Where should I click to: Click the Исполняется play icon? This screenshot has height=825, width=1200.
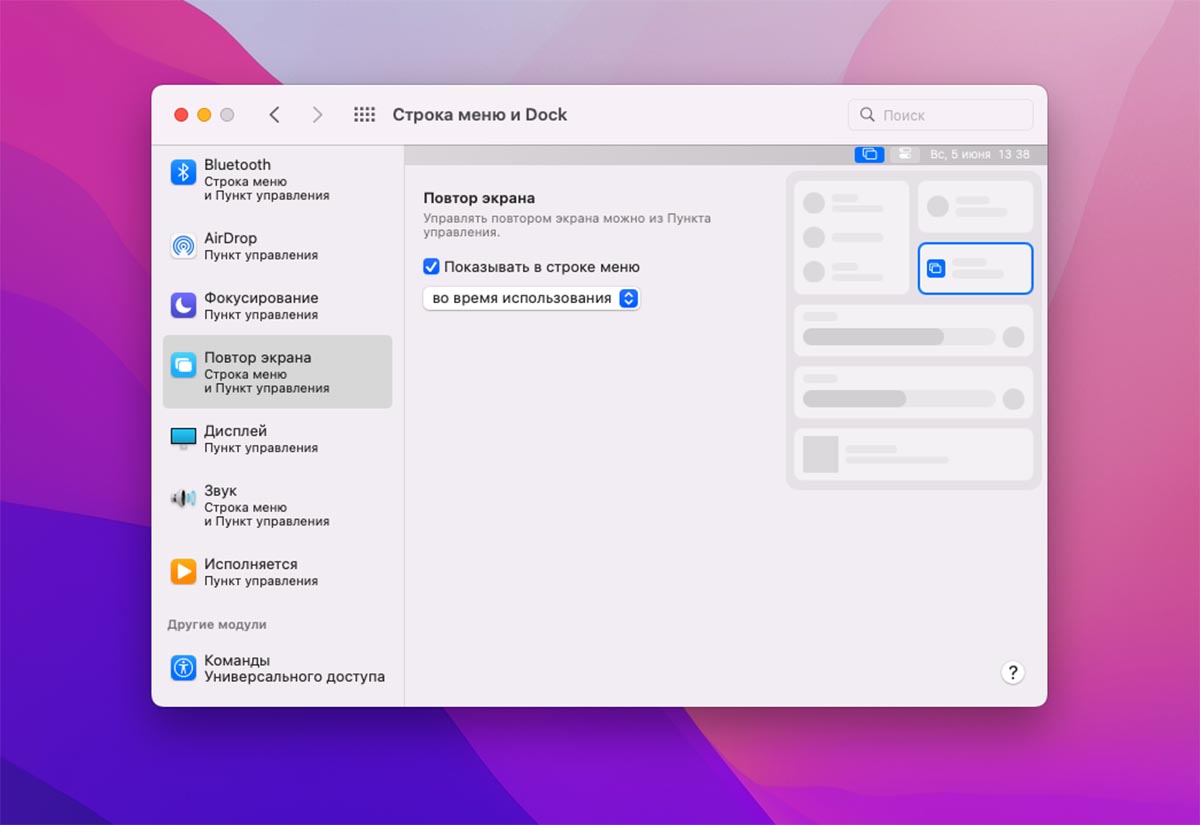click(x=183, y=571)
